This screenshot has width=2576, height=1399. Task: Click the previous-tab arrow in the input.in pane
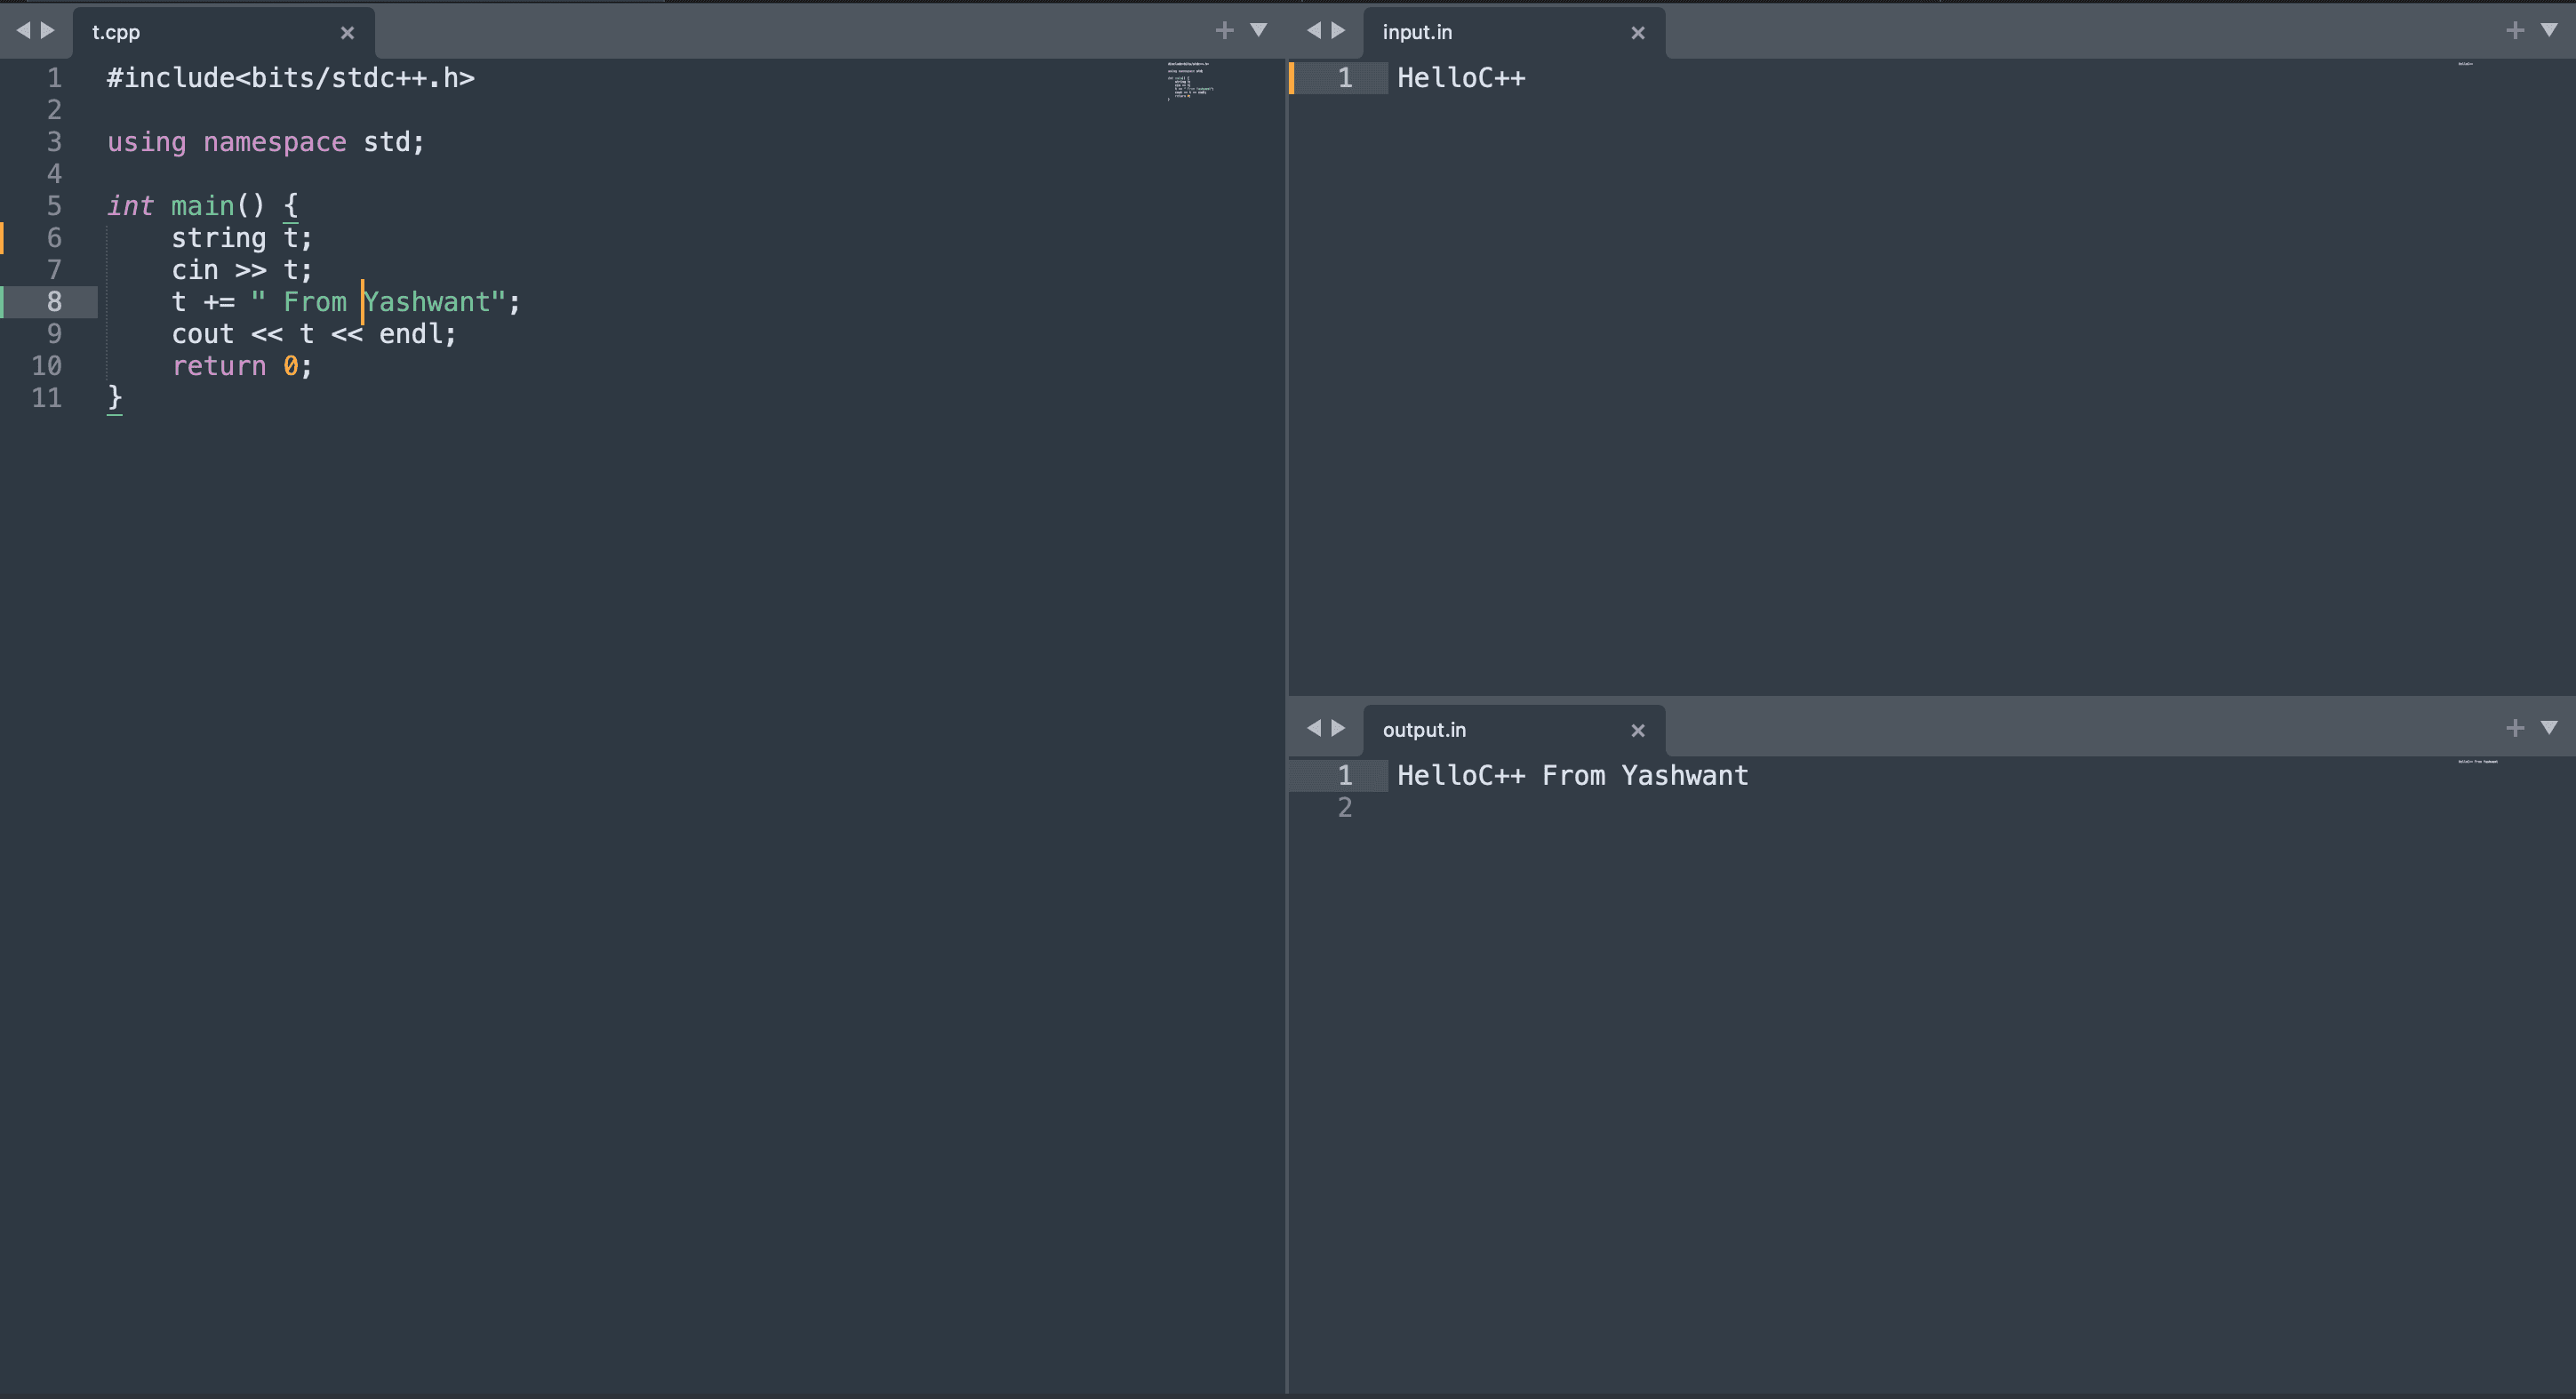[x=1314, y=30]
